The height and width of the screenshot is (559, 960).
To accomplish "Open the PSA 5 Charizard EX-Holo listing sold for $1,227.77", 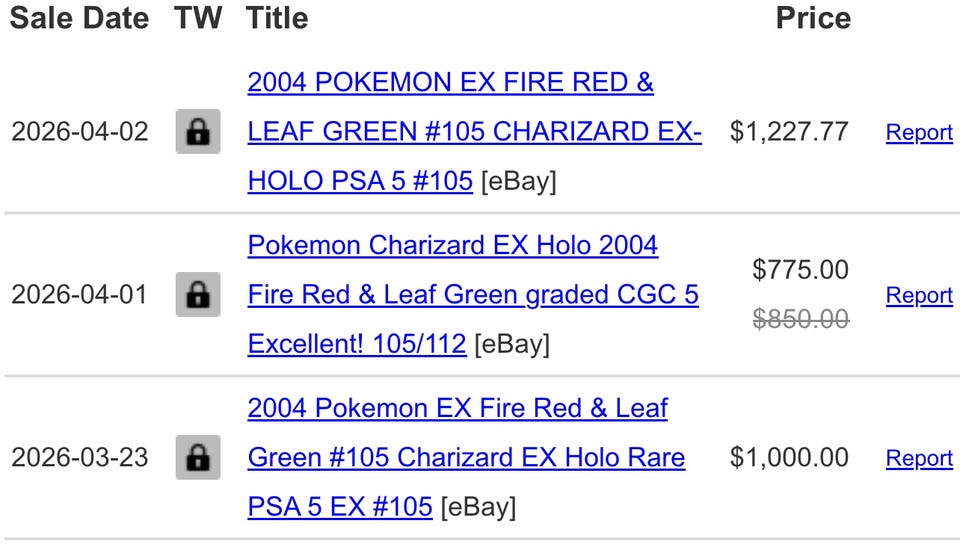I will coord(474,132).
